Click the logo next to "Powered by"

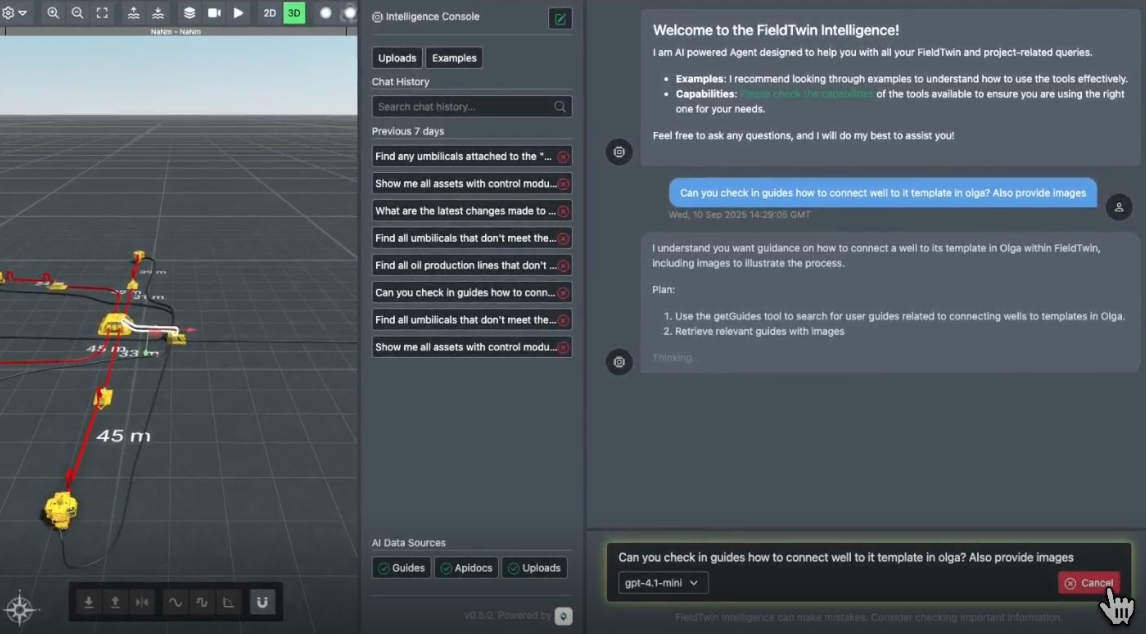tap(563, 616)
